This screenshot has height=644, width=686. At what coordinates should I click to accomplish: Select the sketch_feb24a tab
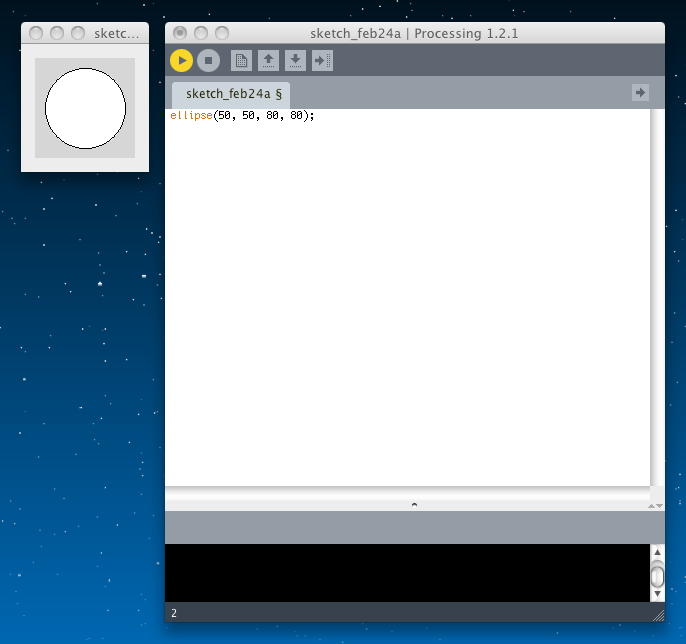(233, 94)
